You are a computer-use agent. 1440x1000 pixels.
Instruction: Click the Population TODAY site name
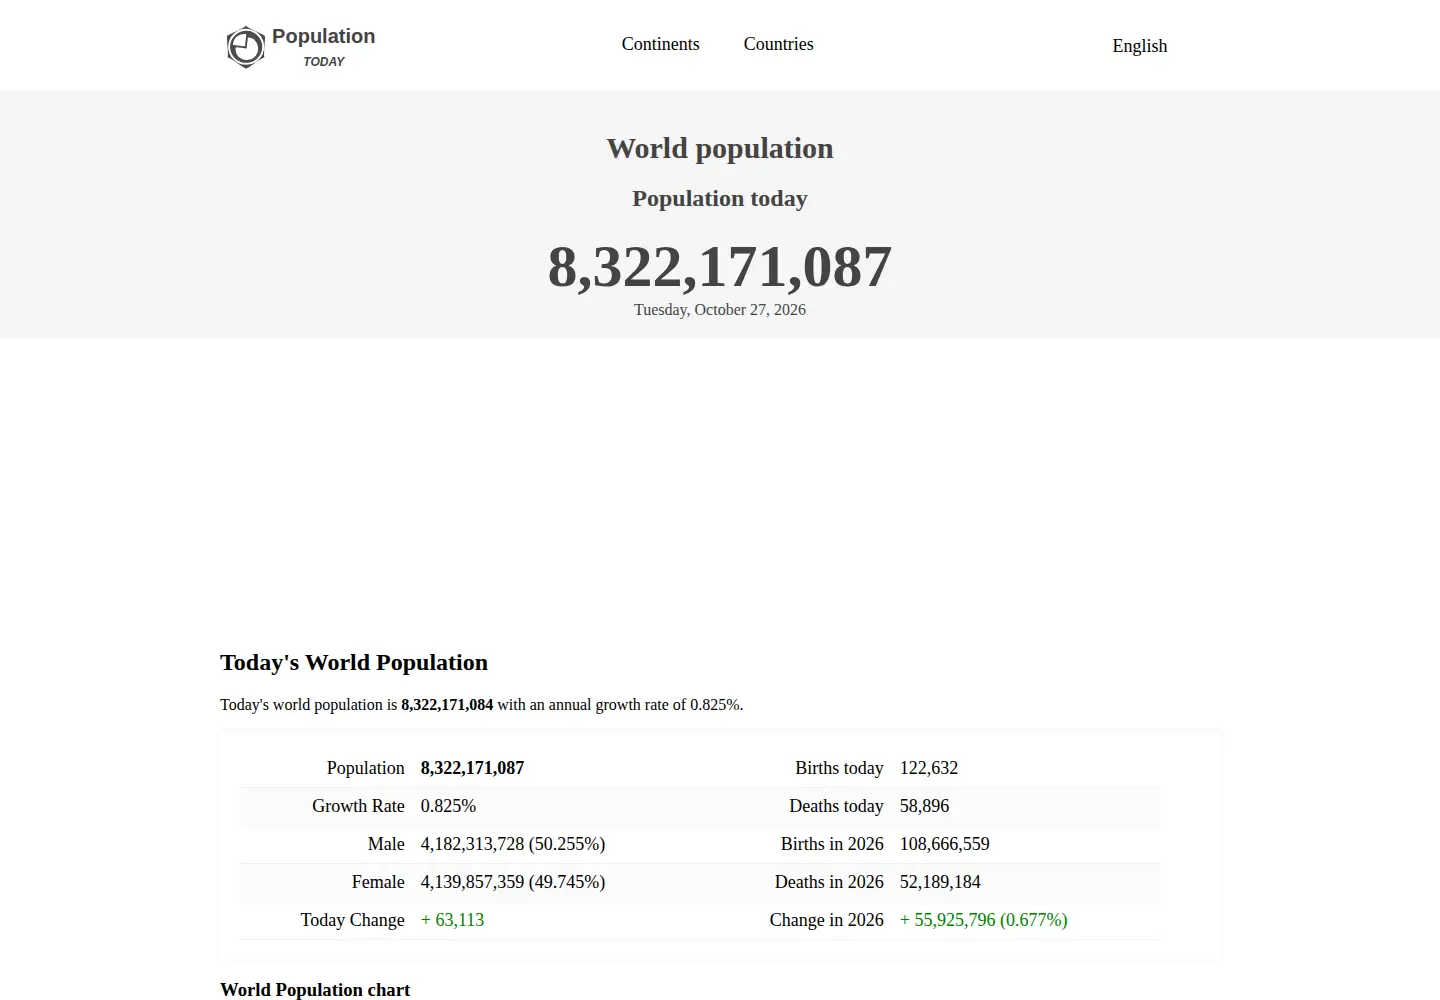pyautogui.click(x=323, y=47)
